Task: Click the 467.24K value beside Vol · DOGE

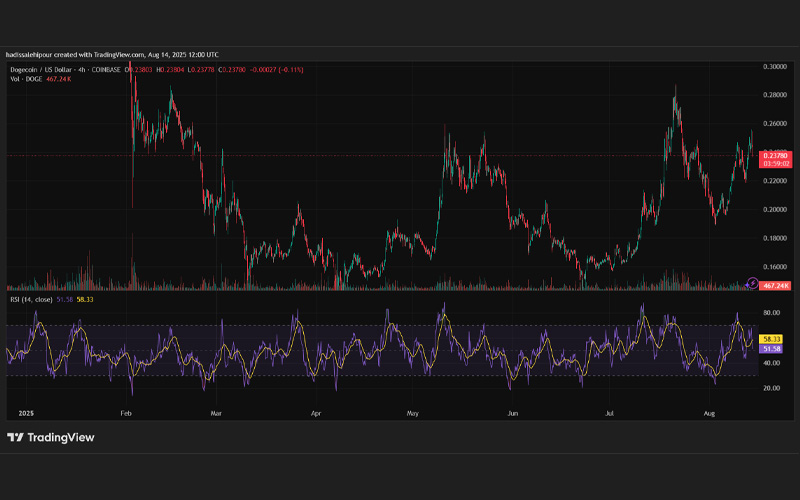Action: [58, 79]
